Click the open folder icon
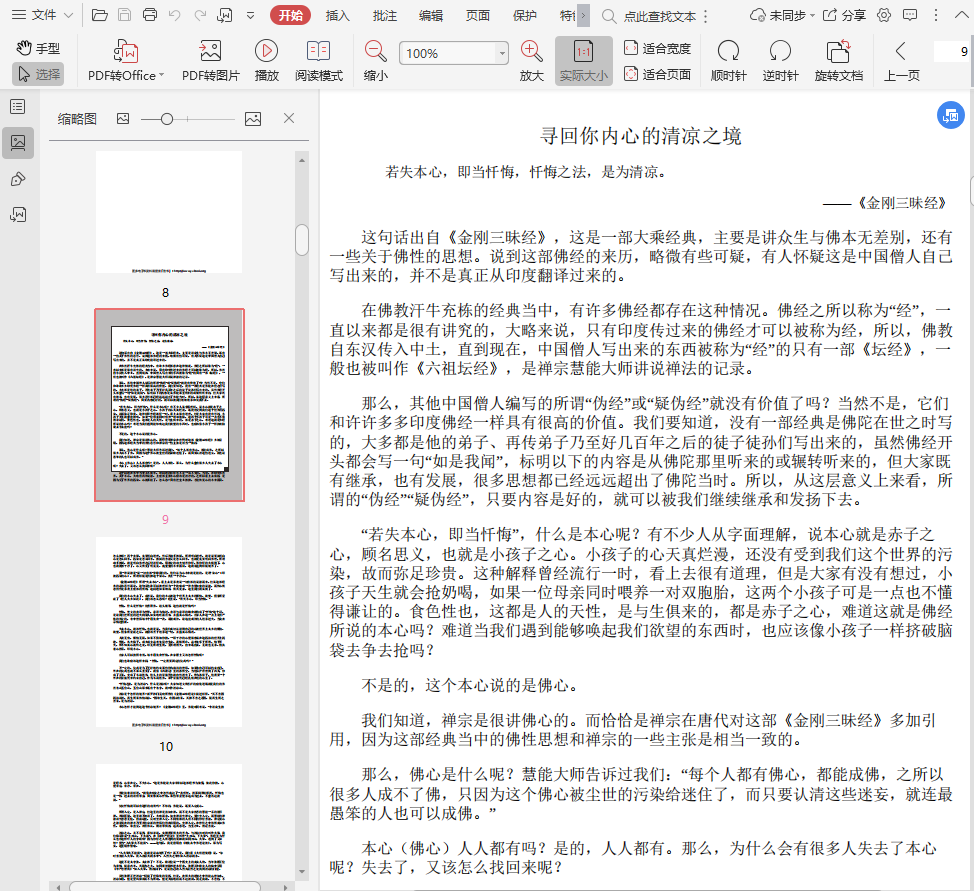The image size is (974, 891). (x=99, y=15)
